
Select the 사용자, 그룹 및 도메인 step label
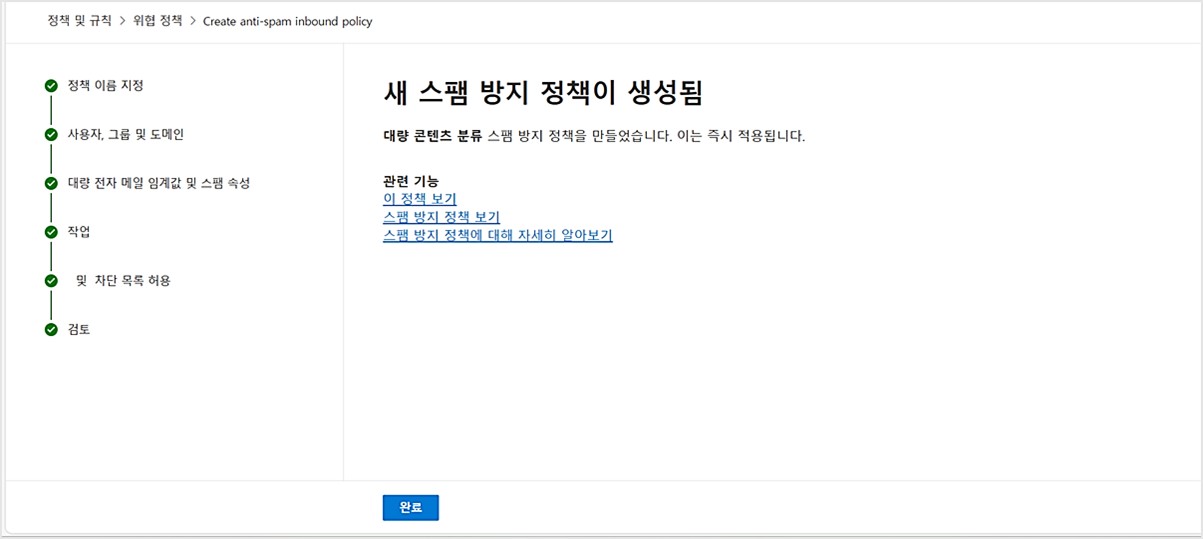[x=125, y=134]
